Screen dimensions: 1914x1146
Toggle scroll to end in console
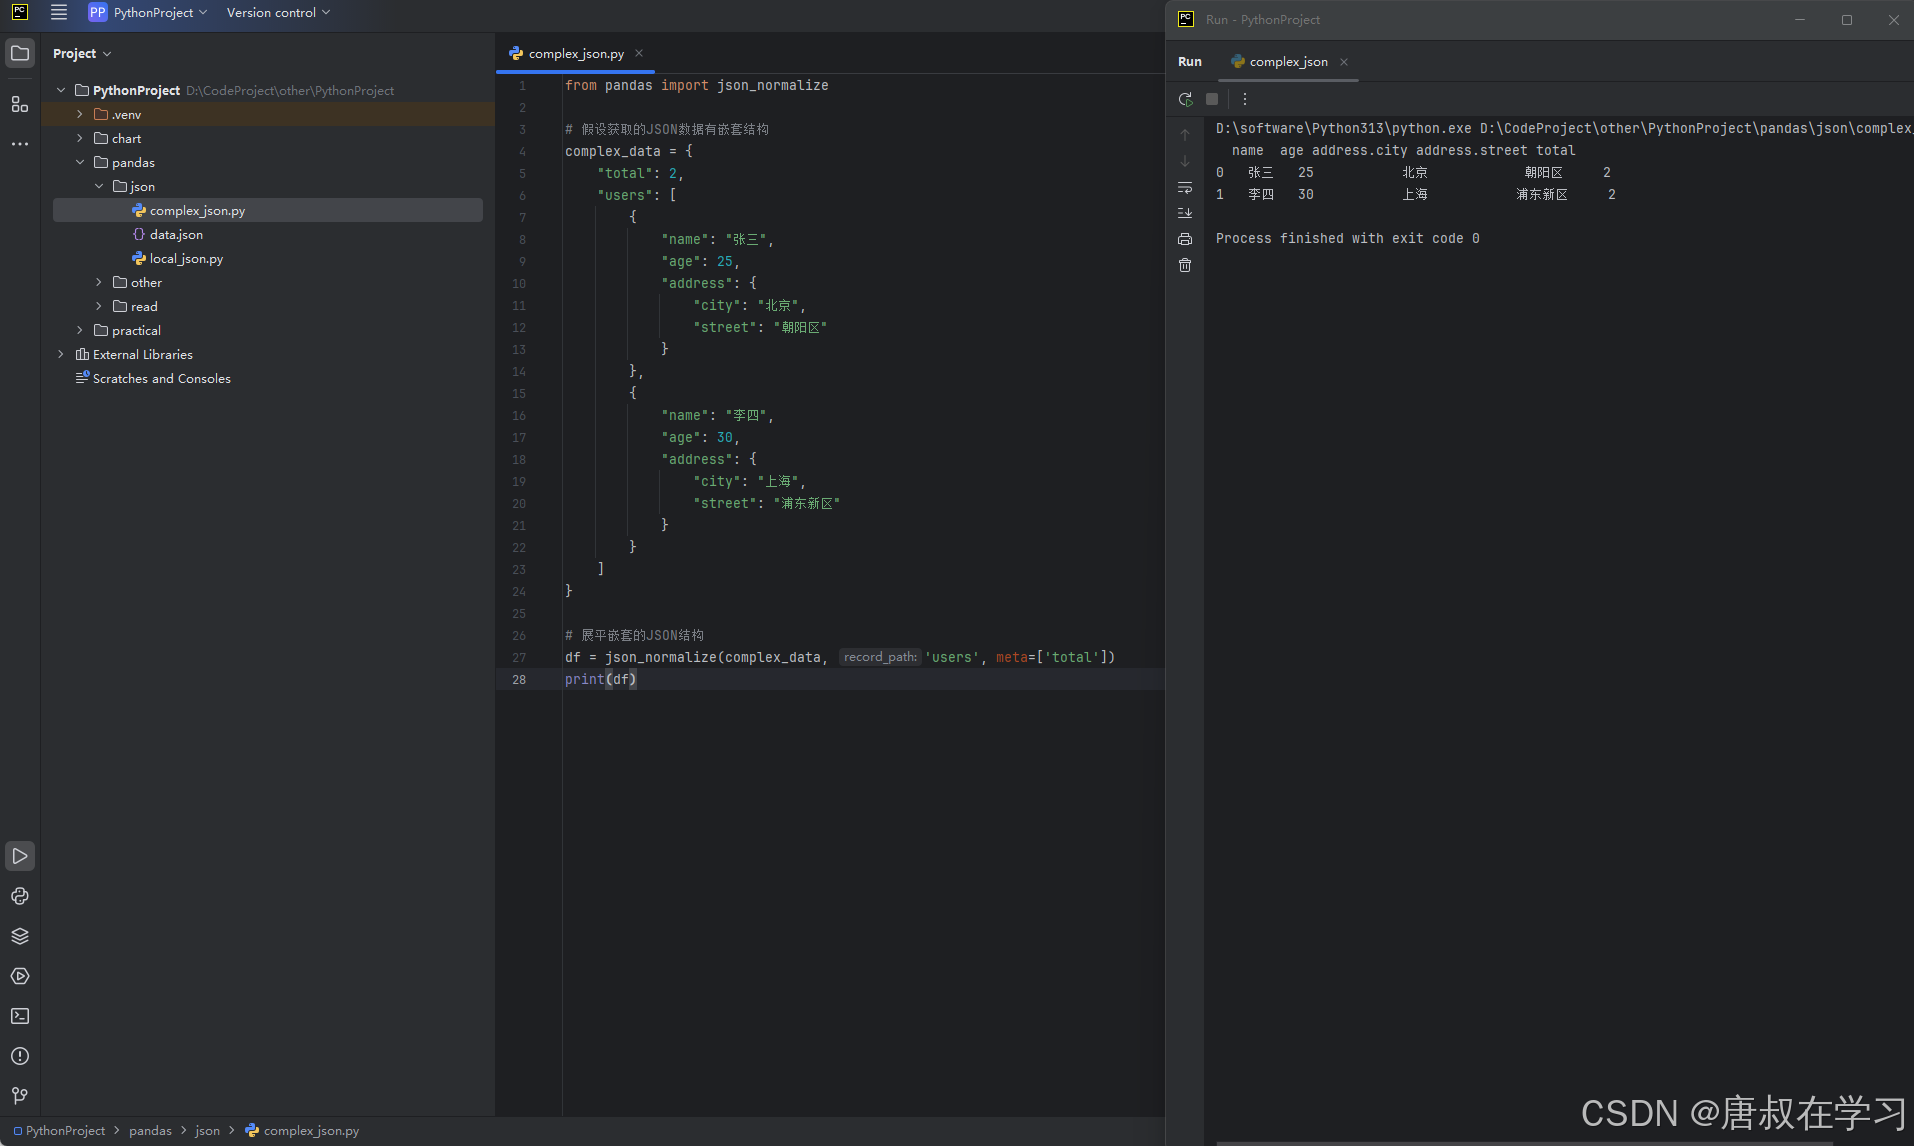1185,213
